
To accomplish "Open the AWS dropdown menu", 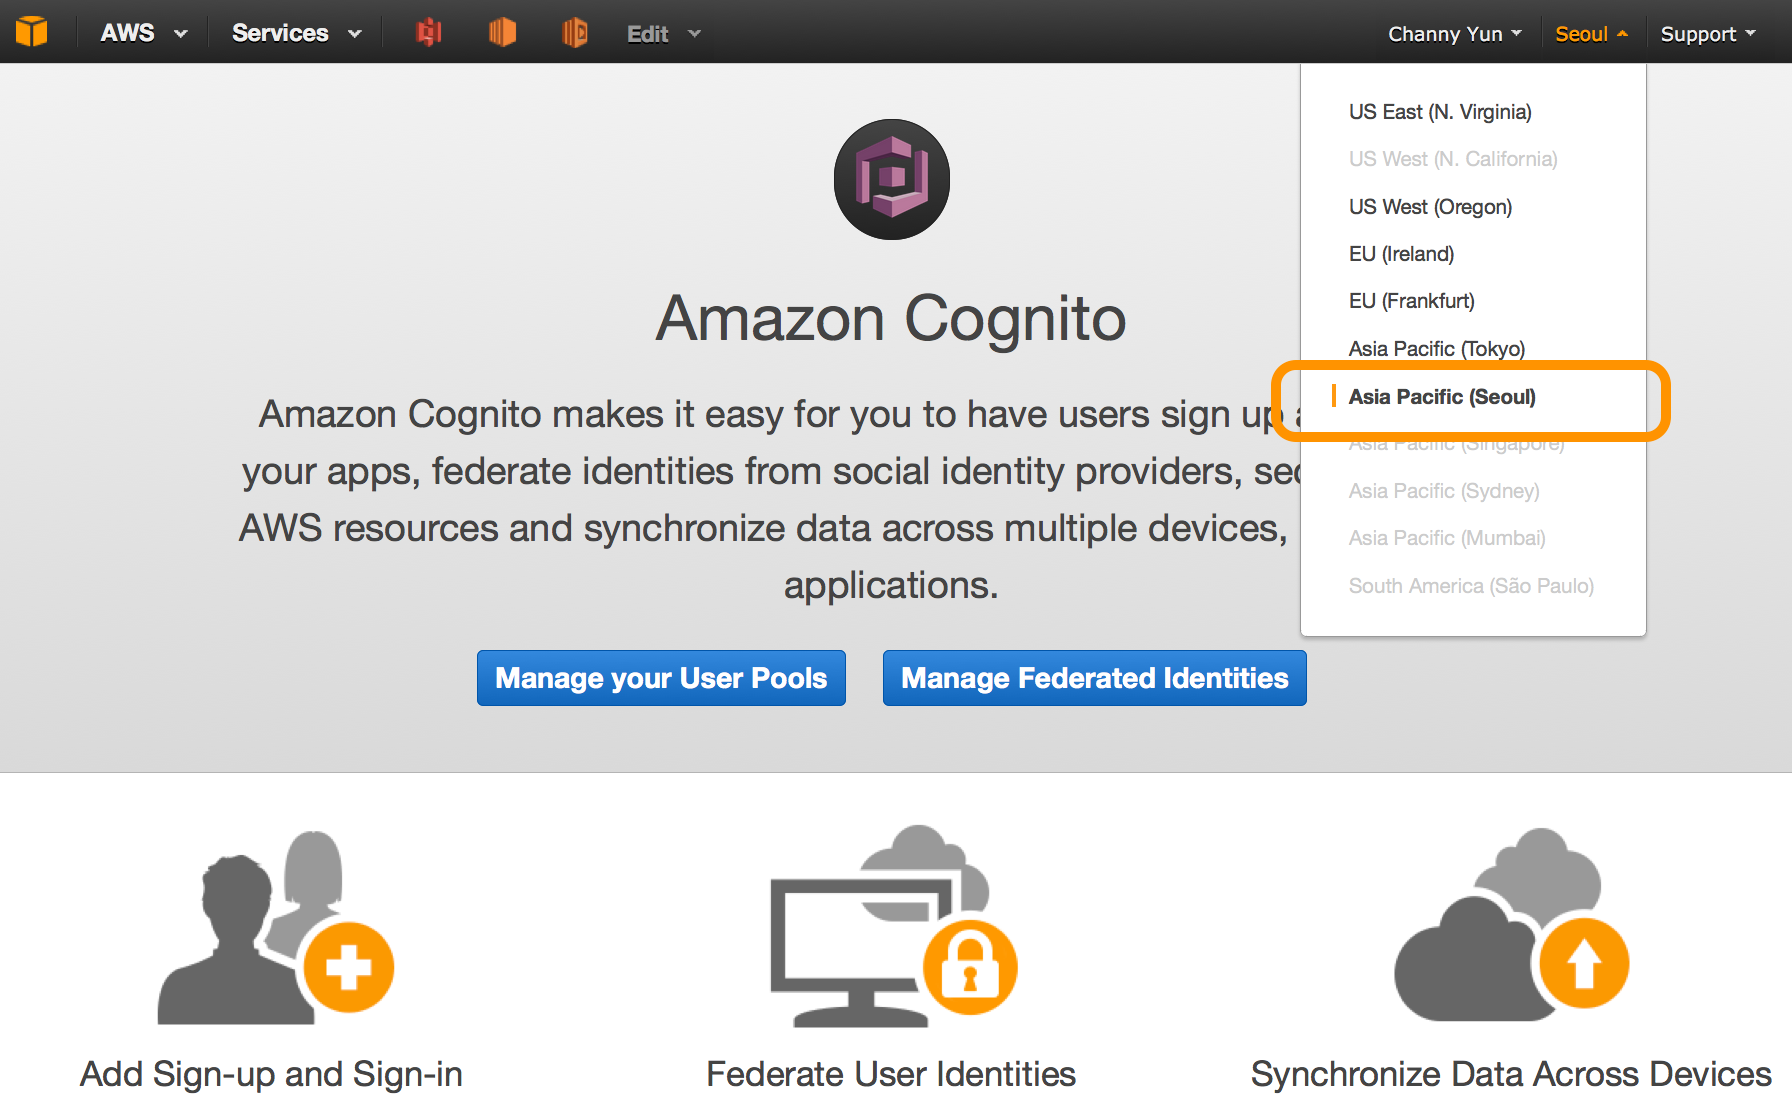I will click(144, 33).
